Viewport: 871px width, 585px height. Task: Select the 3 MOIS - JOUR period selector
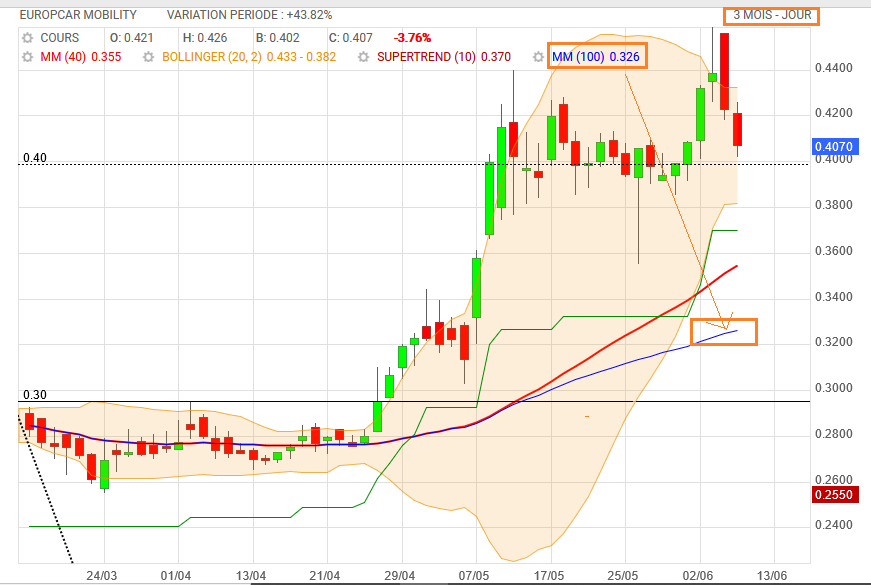(x=772, y=15)
